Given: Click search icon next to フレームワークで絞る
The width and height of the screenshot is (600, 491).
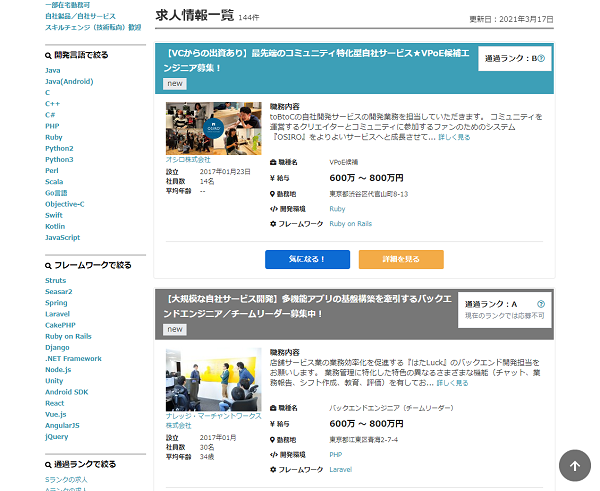Looking at the screenshot, I should click(48, 265).
